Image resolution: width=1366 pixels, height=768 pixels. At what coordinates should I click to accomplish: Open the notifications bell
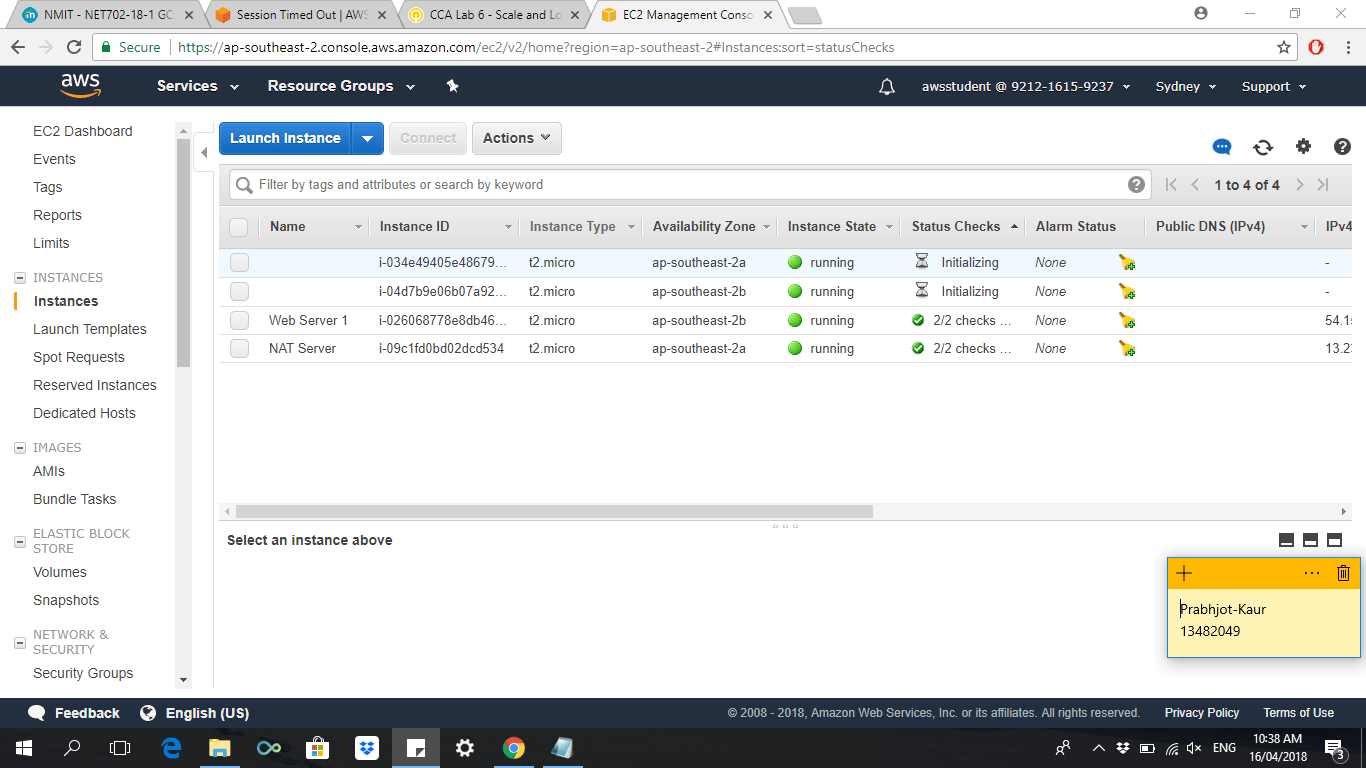(886, 86)
